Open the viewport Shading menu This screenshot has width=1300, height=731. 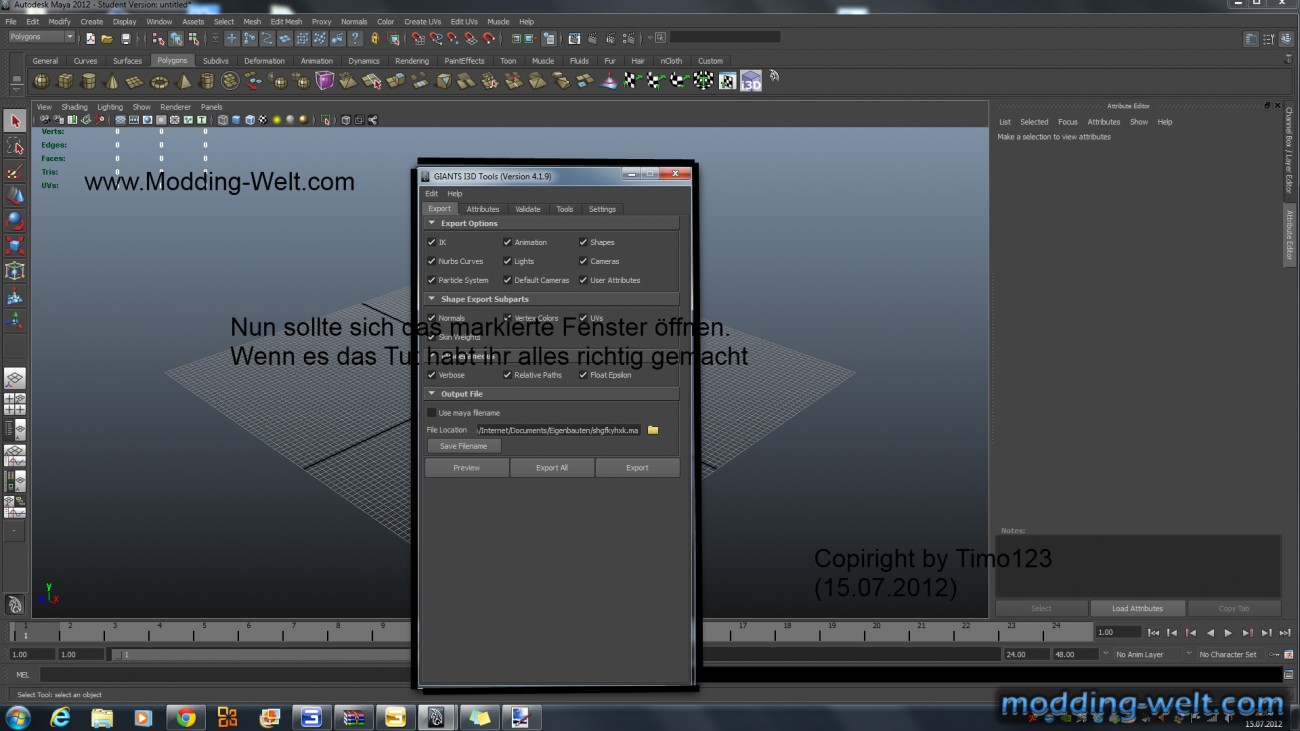point(75,107)
